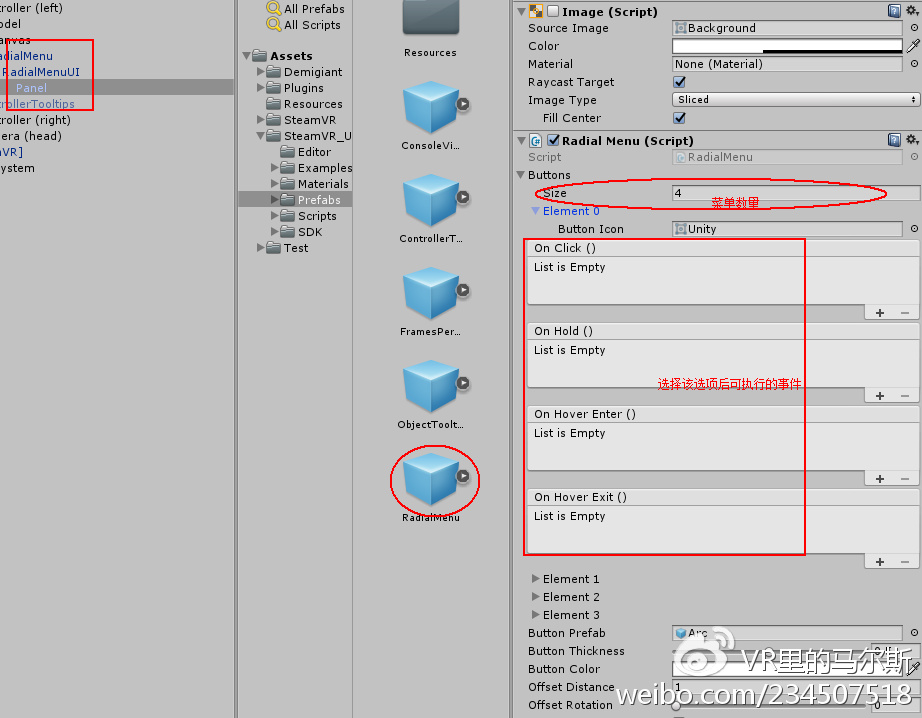
Task: Expand Element 2 foldout
Action: point(535,596)
